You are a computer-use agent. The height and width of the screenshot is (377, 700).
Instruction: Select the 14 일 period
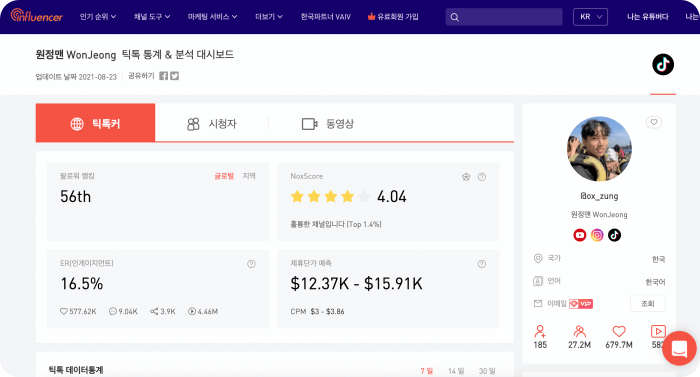[456, 371]
